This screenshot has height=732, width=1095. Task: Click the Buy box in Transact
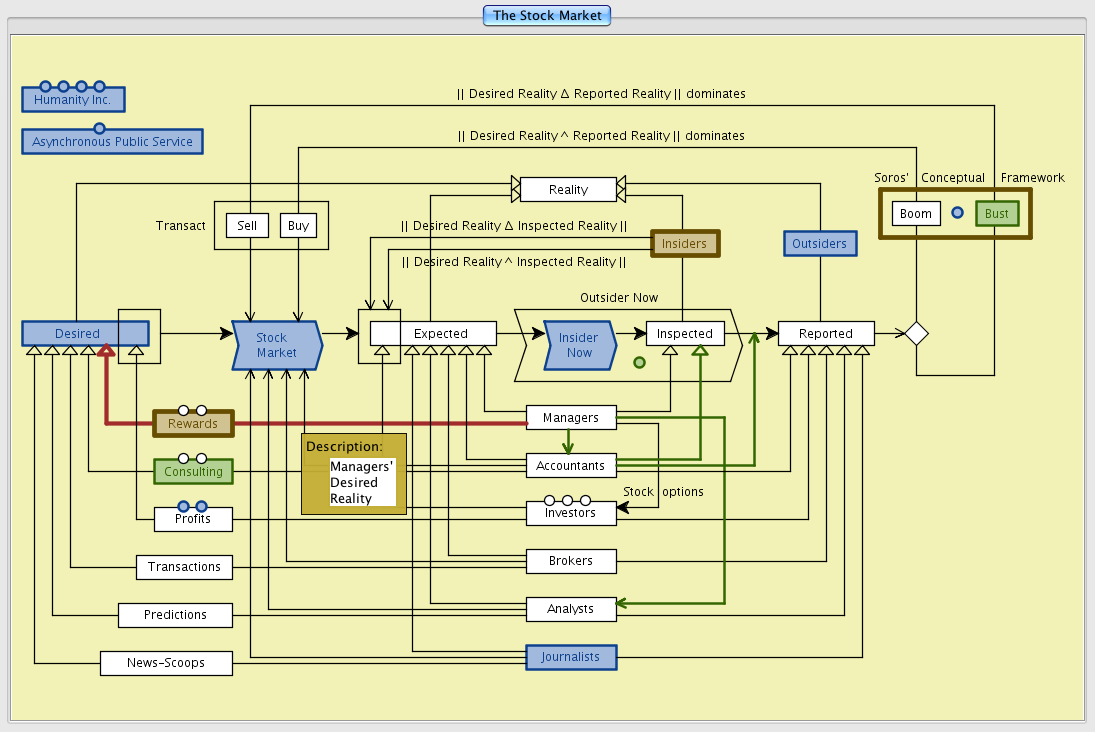click(298, 226)
